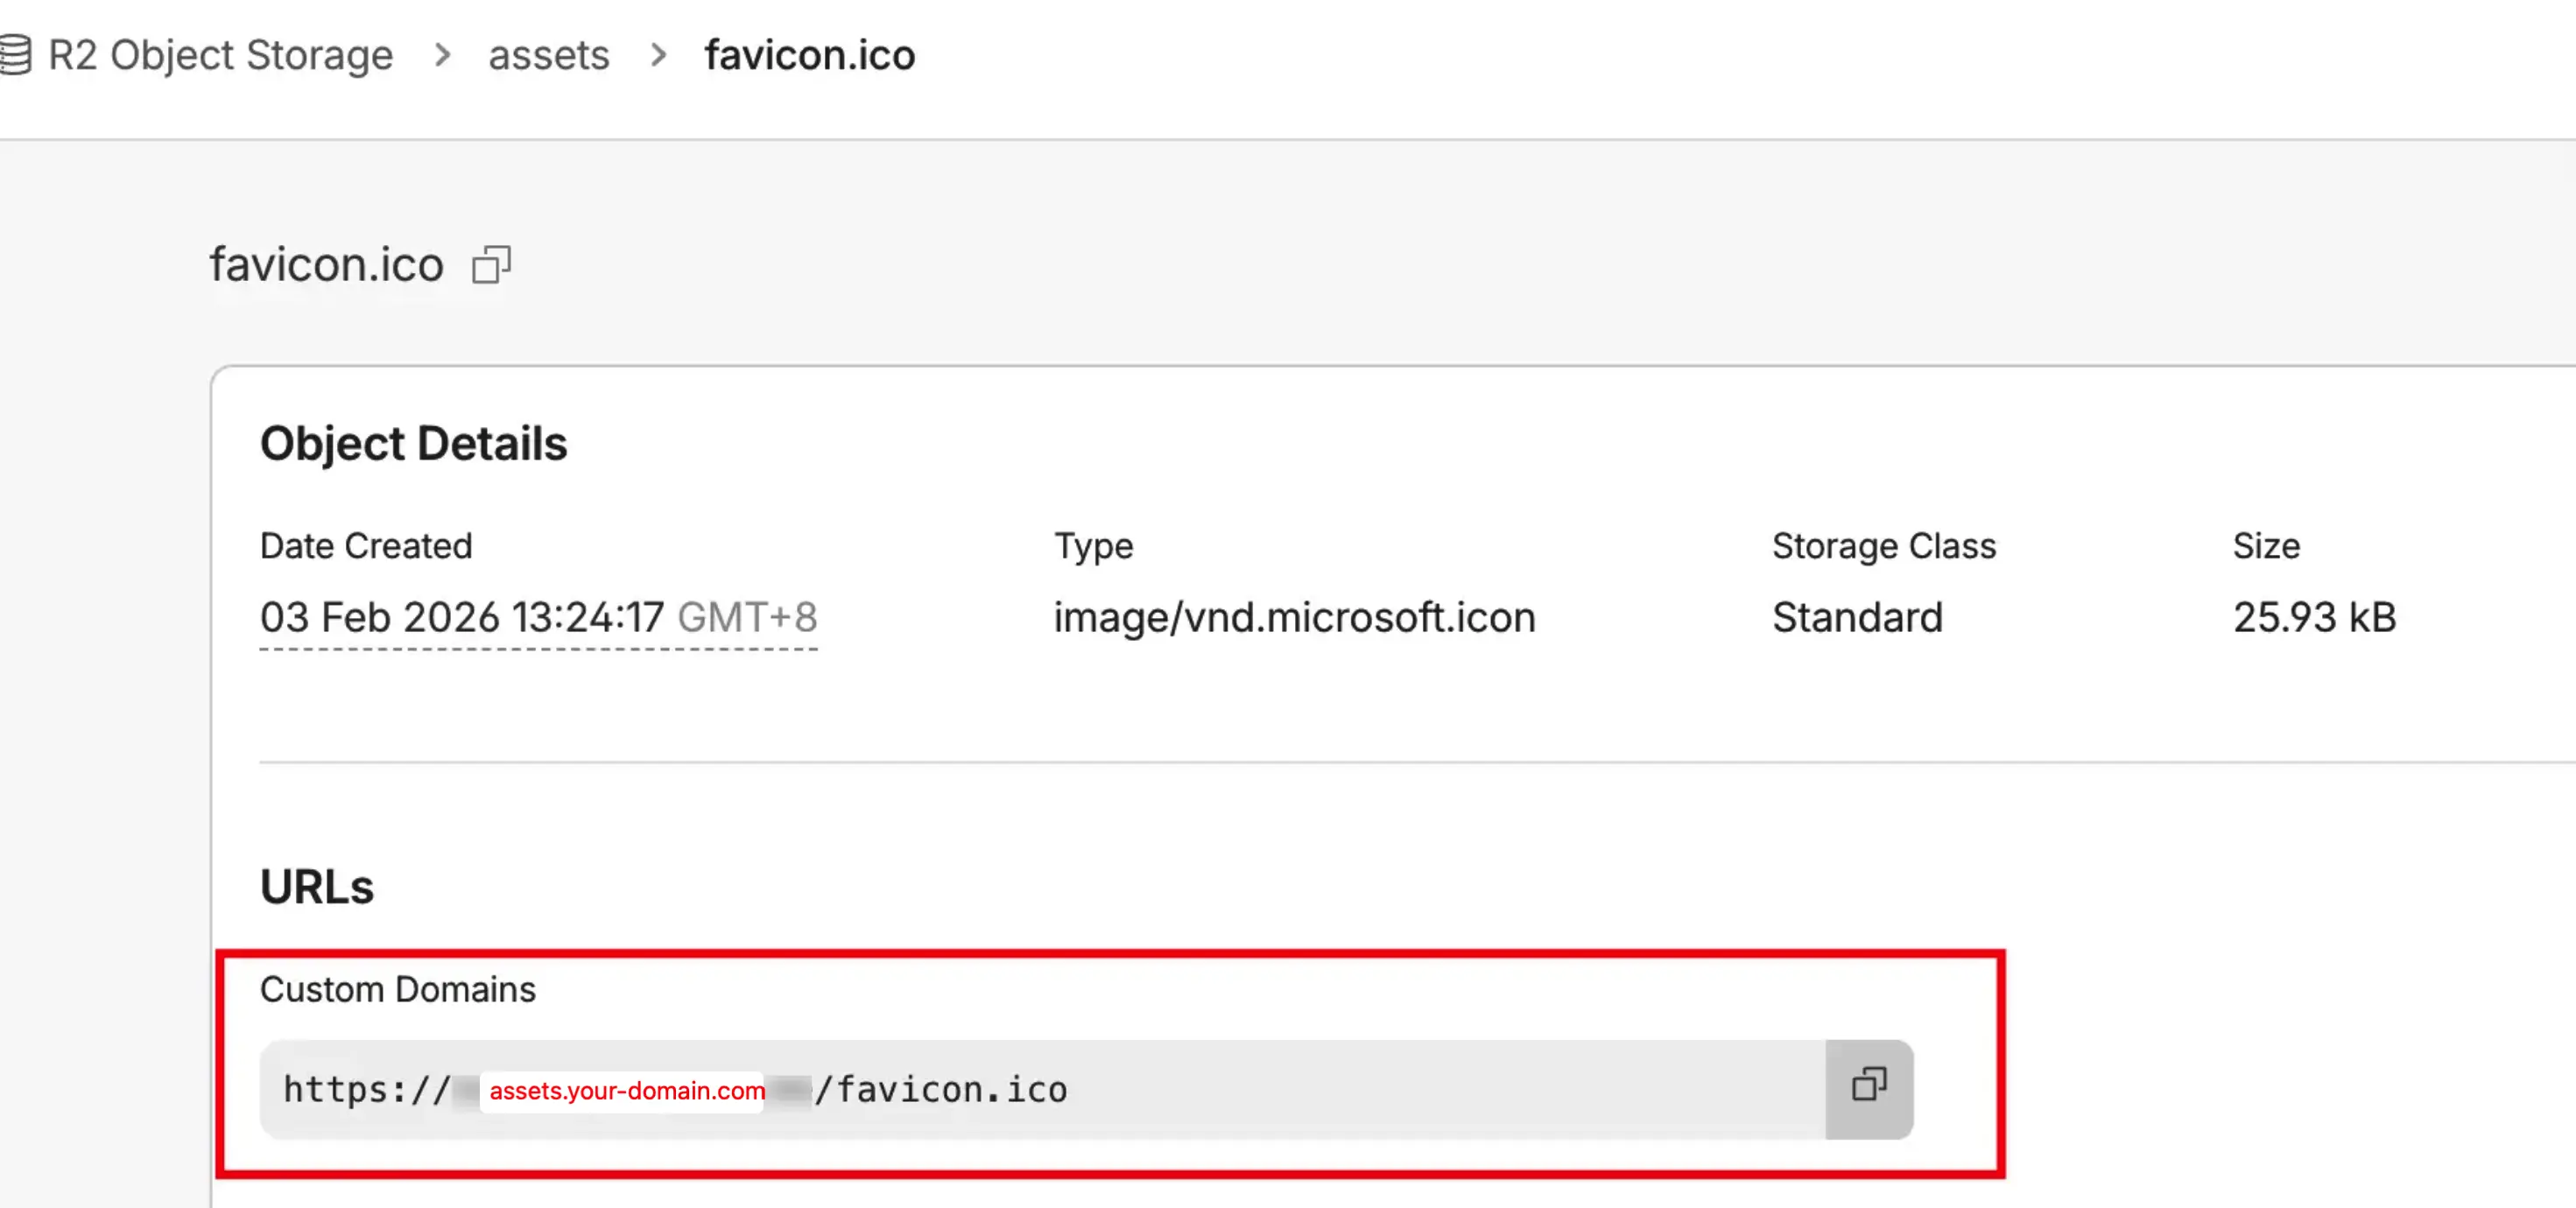Screen dimensions: 2576x1208
Task: Click the URLs section heading
Action: click(x=316, y=886)
